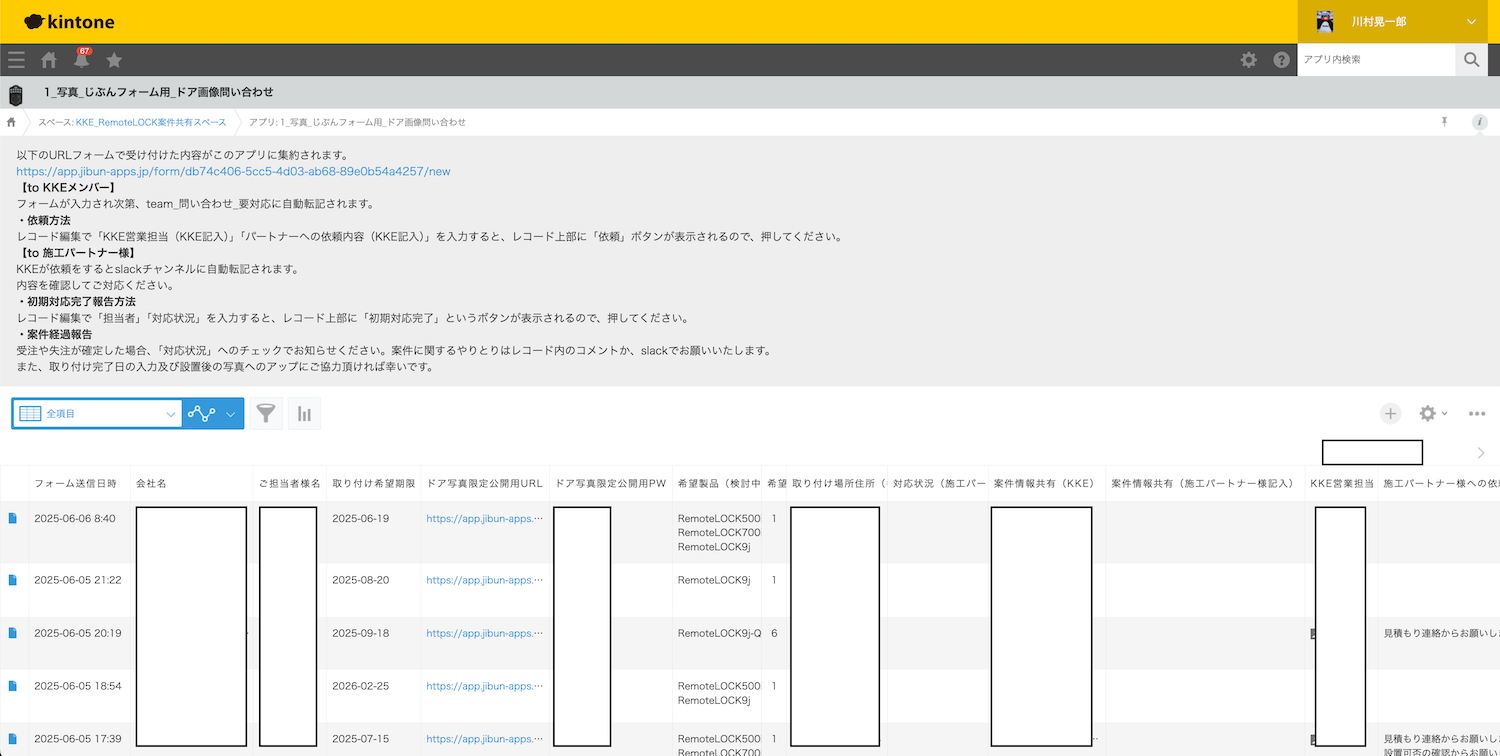Click the search magnifier button
The width and height of the screenshot is (1500, 756).
[1471, 60]
